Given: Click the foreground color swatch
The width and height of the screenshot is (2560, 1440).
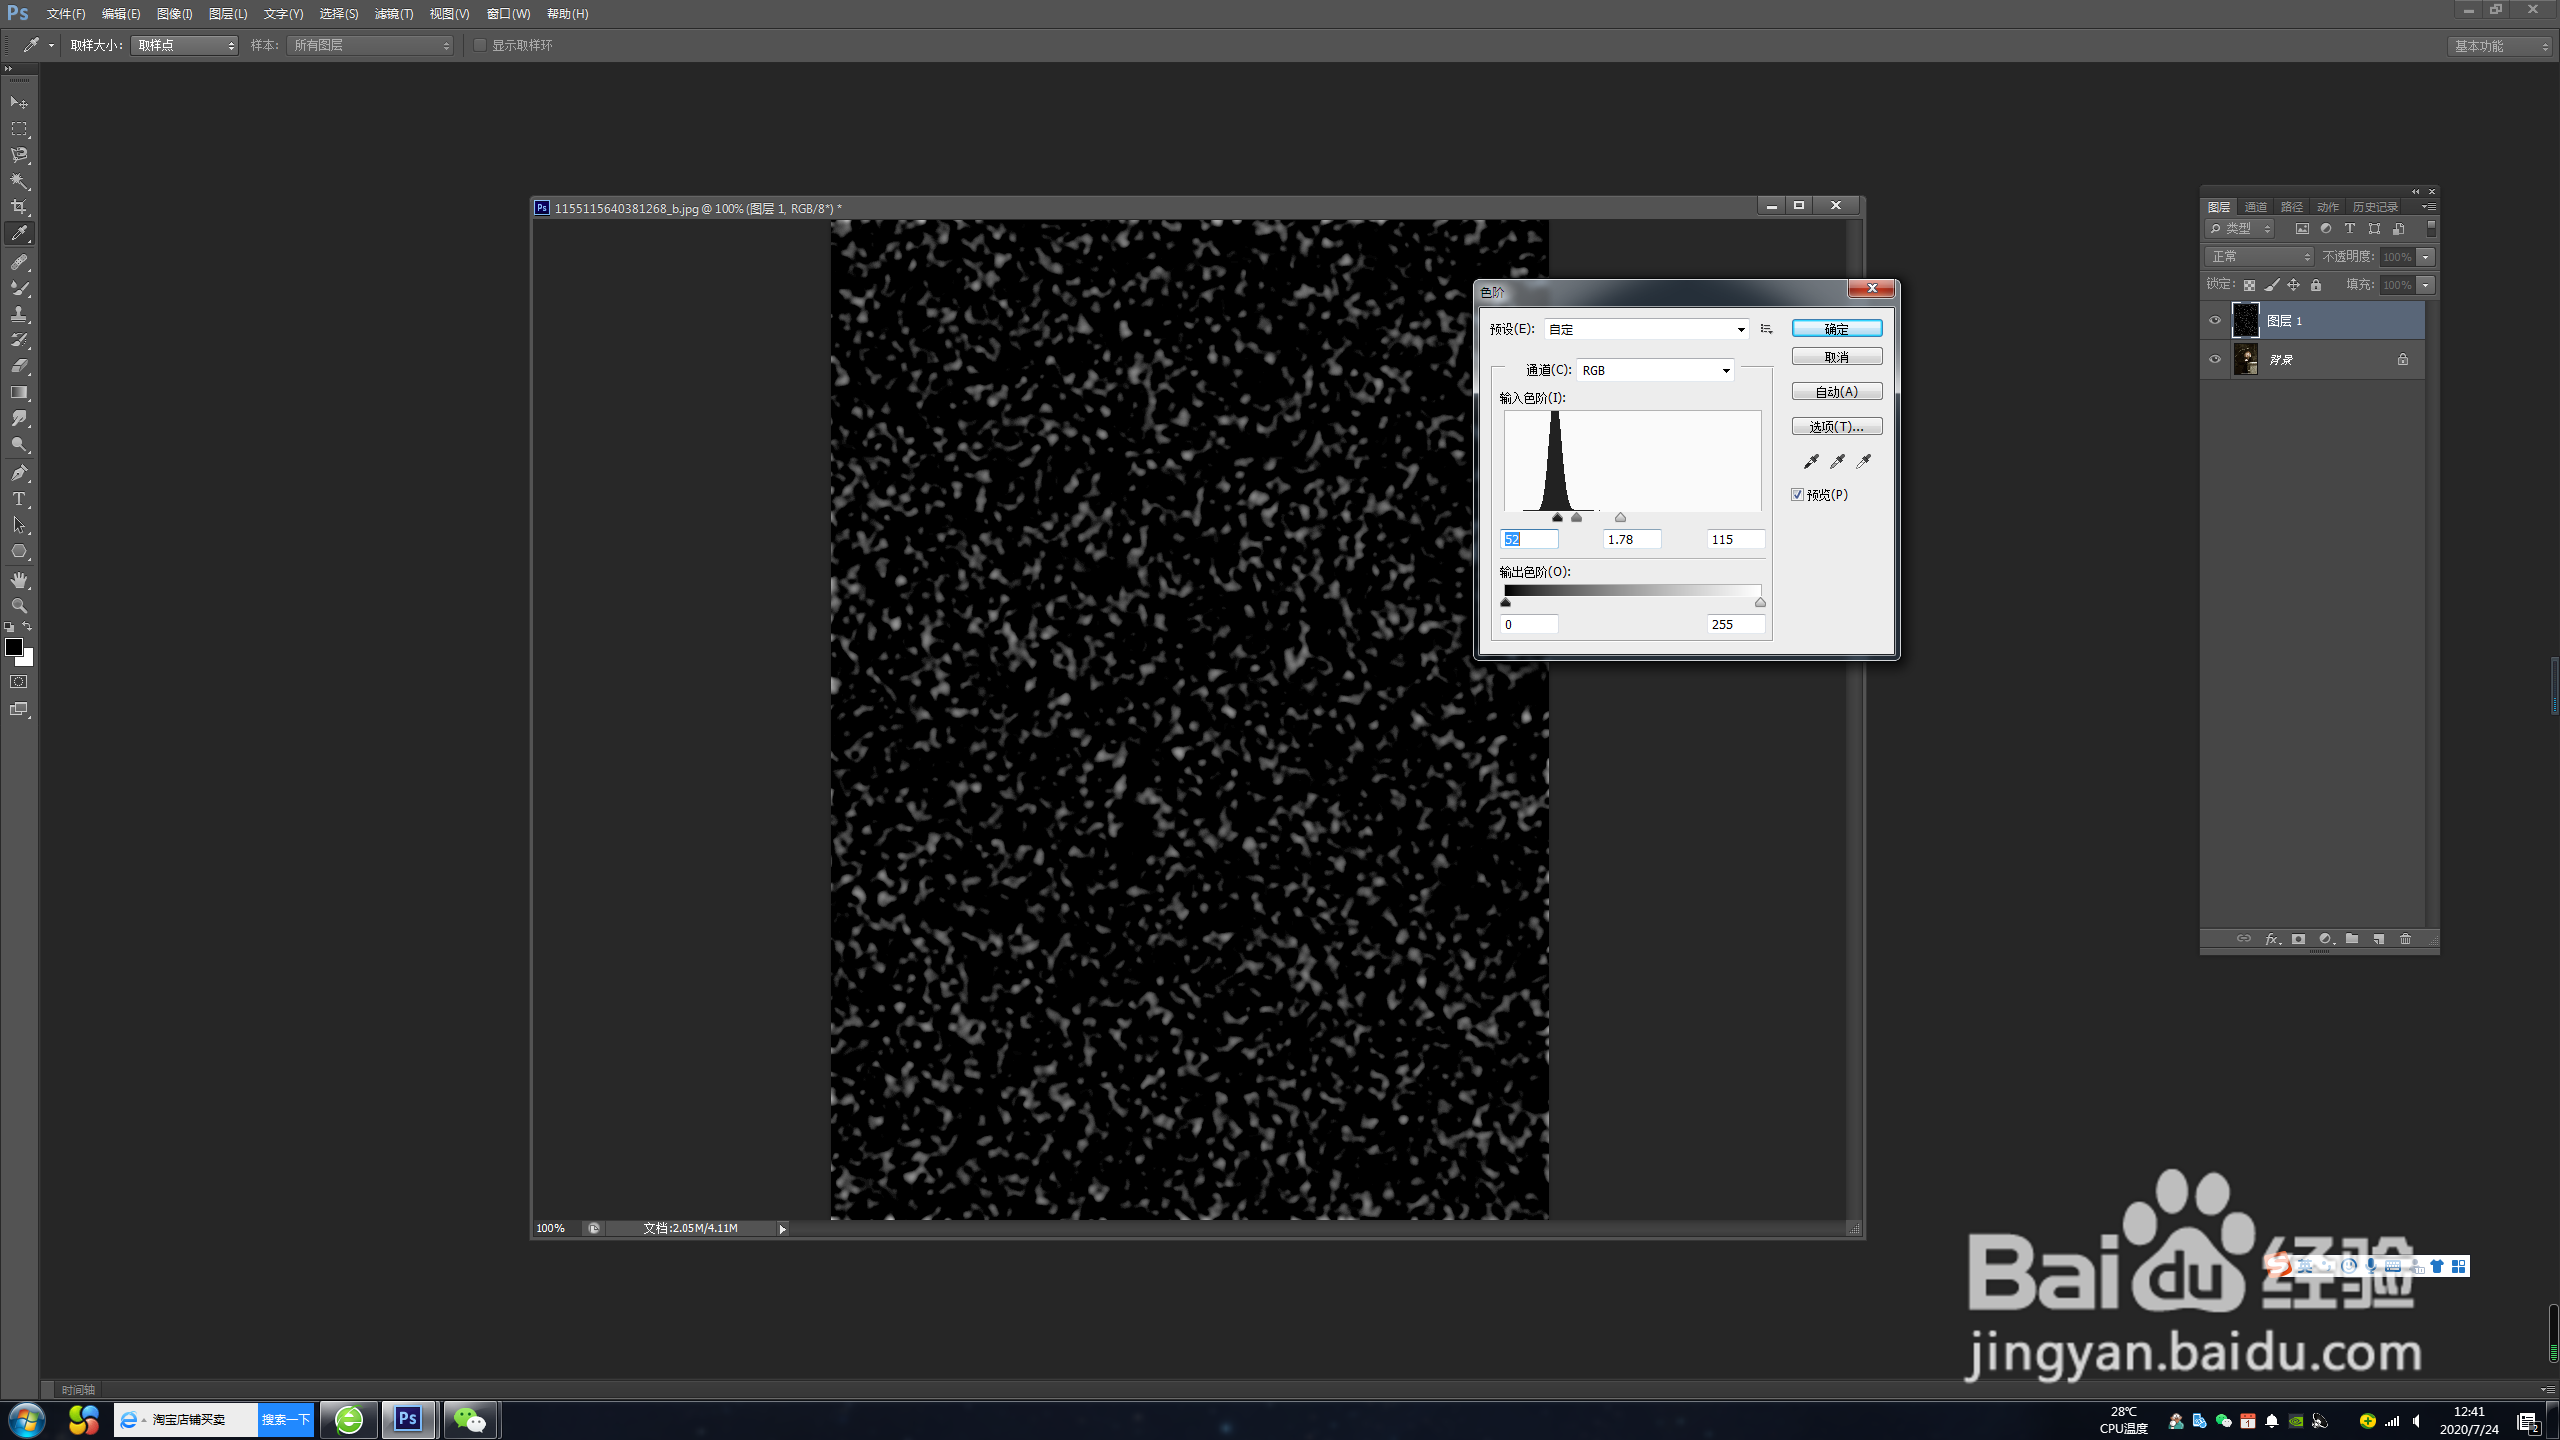Looking at the screenshot, I should (x=13, y=647).
